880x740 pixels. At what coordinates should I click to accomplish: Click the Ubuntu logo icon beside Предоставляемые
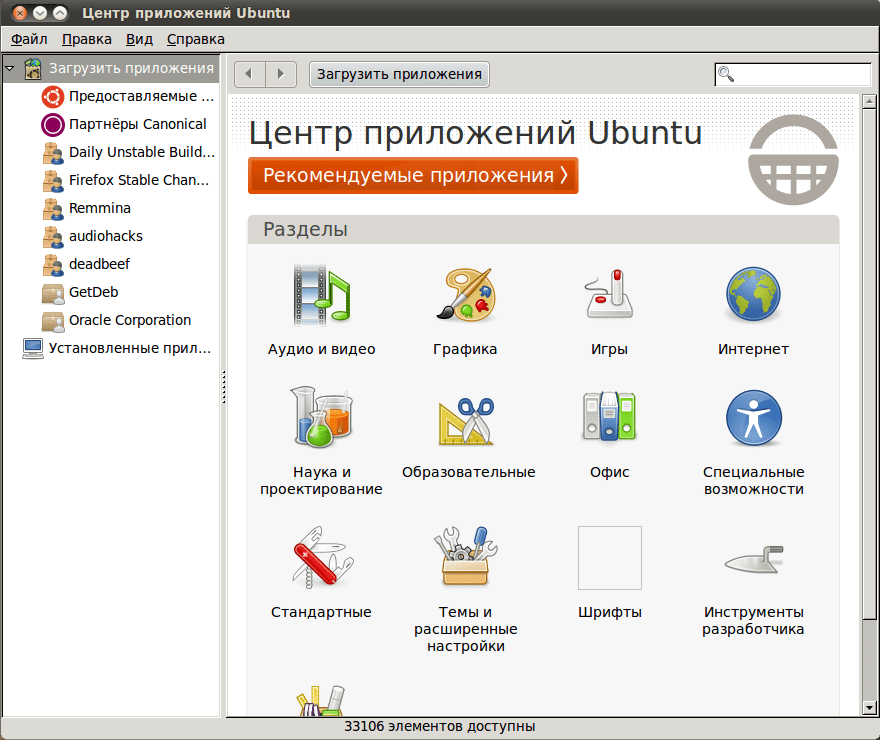click(x=53, y=96)
